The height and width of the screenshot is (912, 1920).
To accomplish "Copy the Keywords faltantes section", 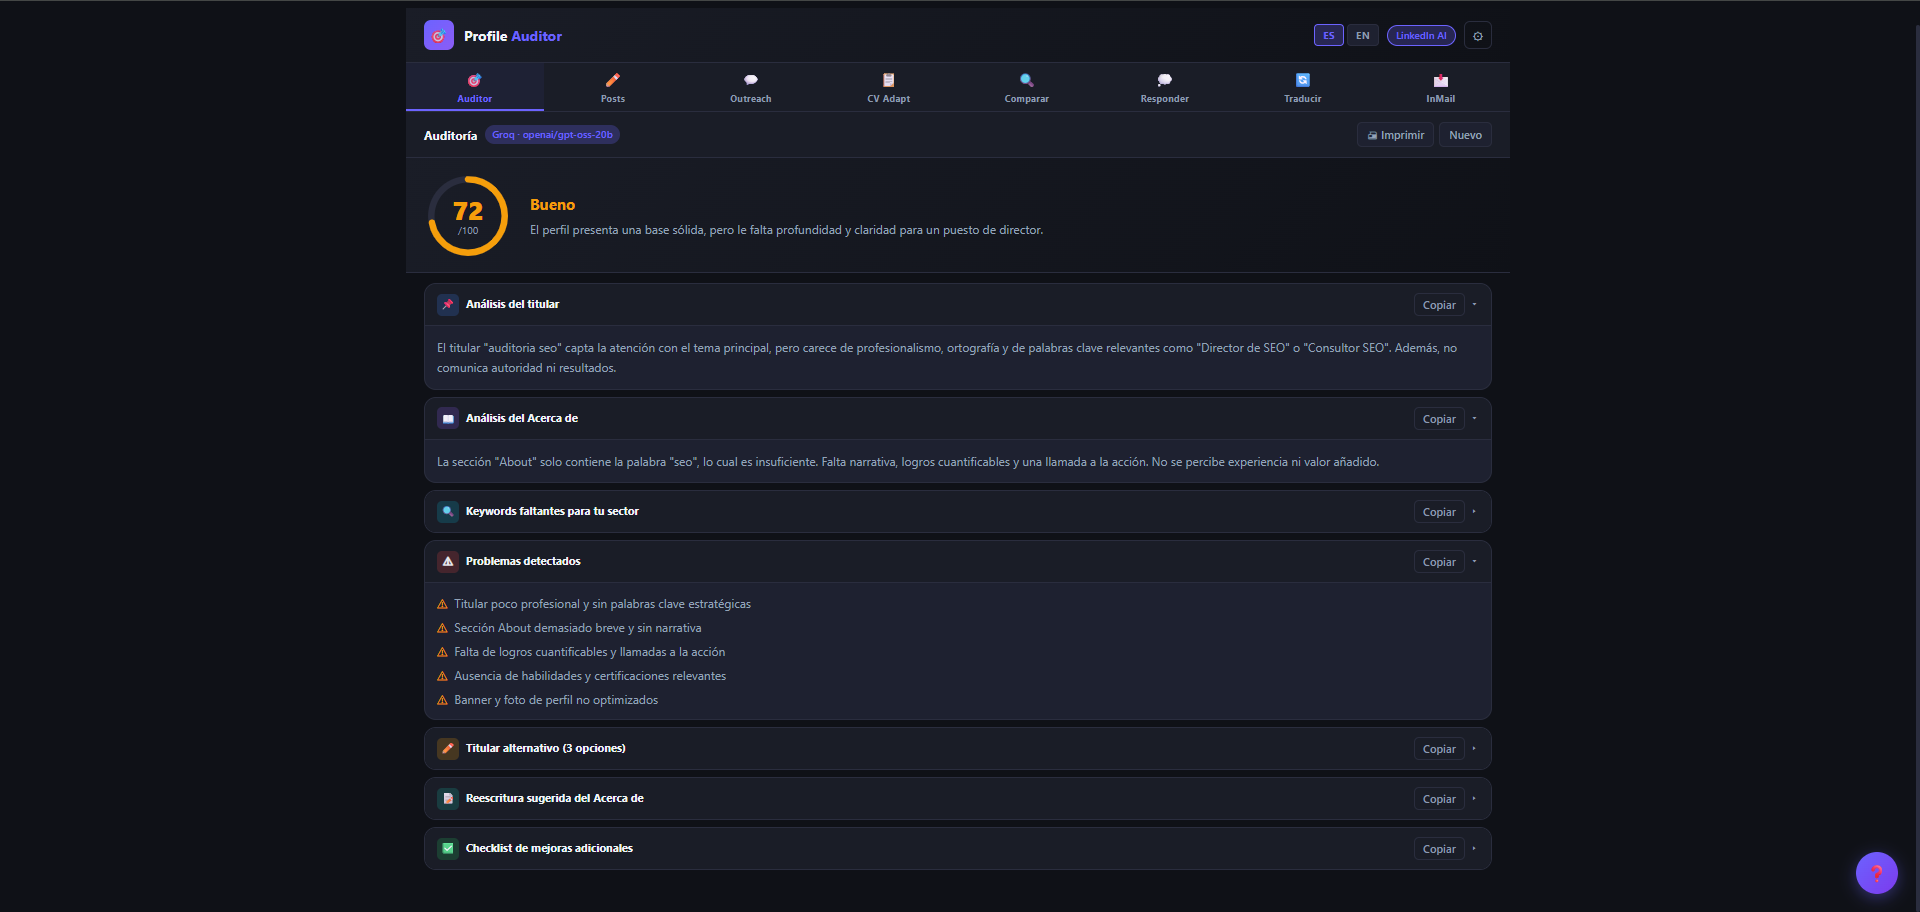I will (x=1439, y=512).
